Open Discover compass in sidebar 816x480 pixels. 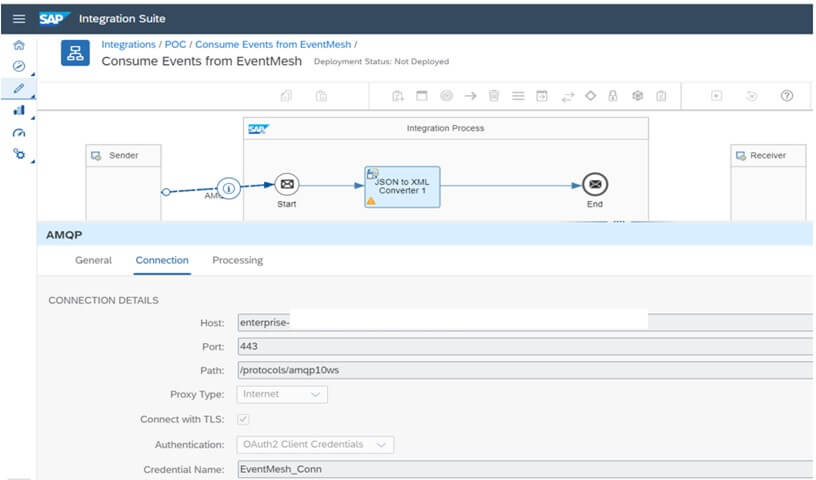[x=19, y=66]
